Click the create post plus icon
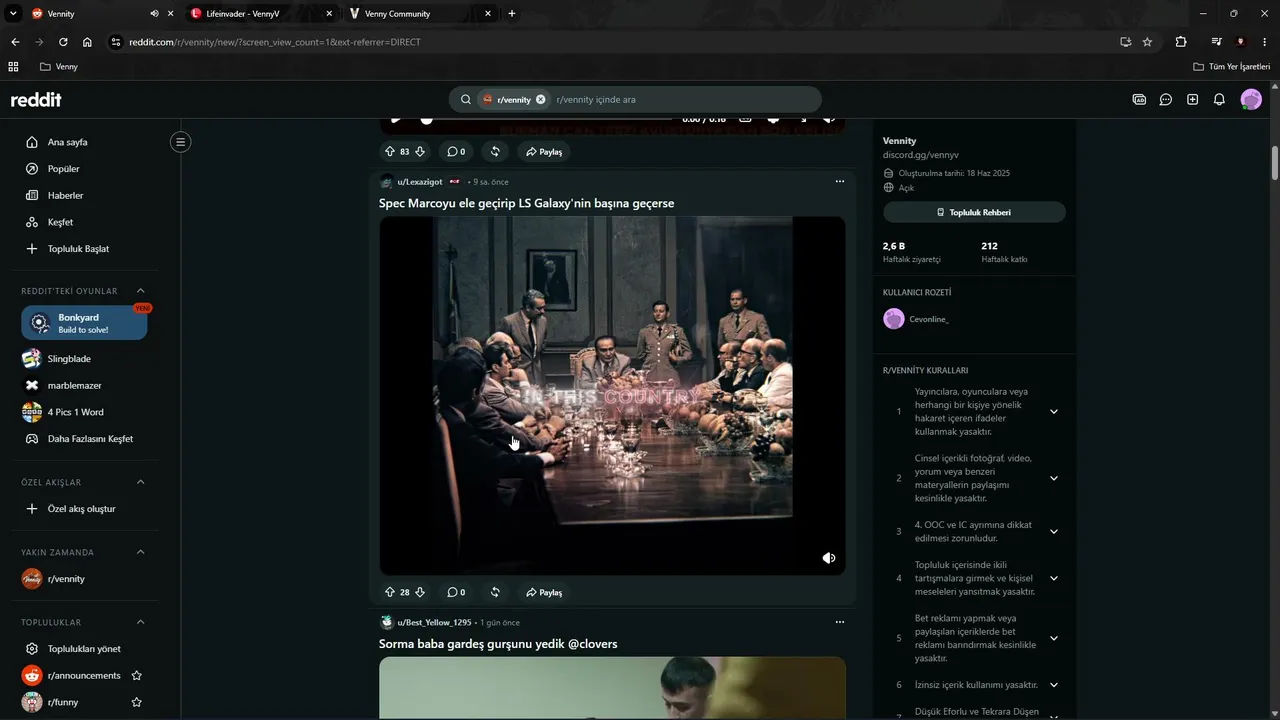This screenshot has width=1280, height=720. [1193, 99]
